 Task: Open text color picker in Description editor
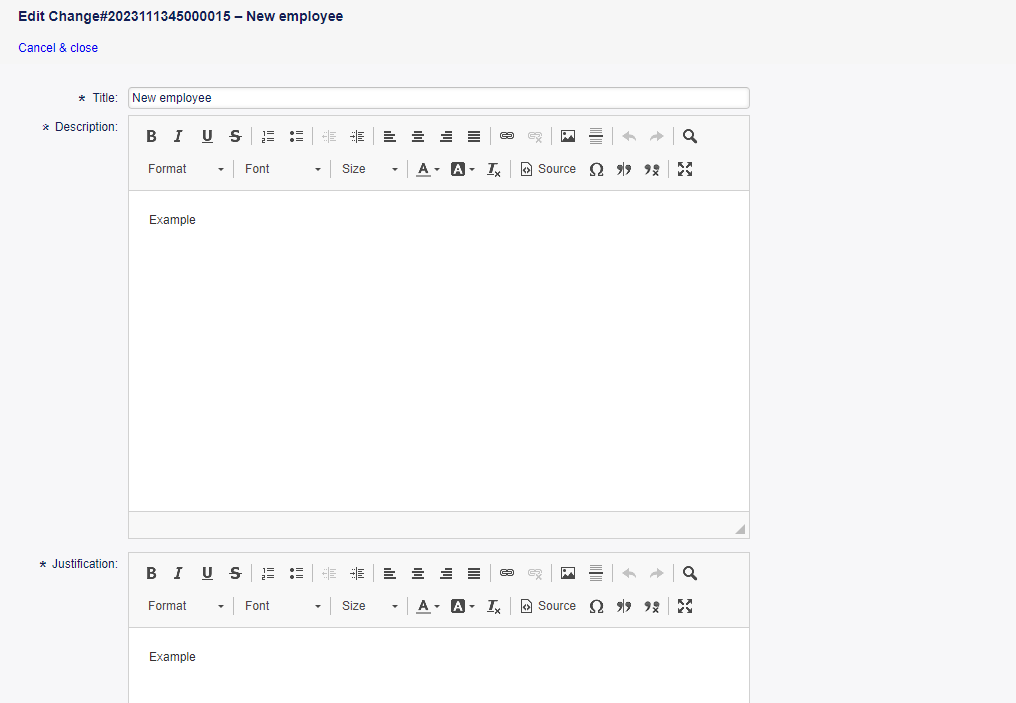point(428,170)
